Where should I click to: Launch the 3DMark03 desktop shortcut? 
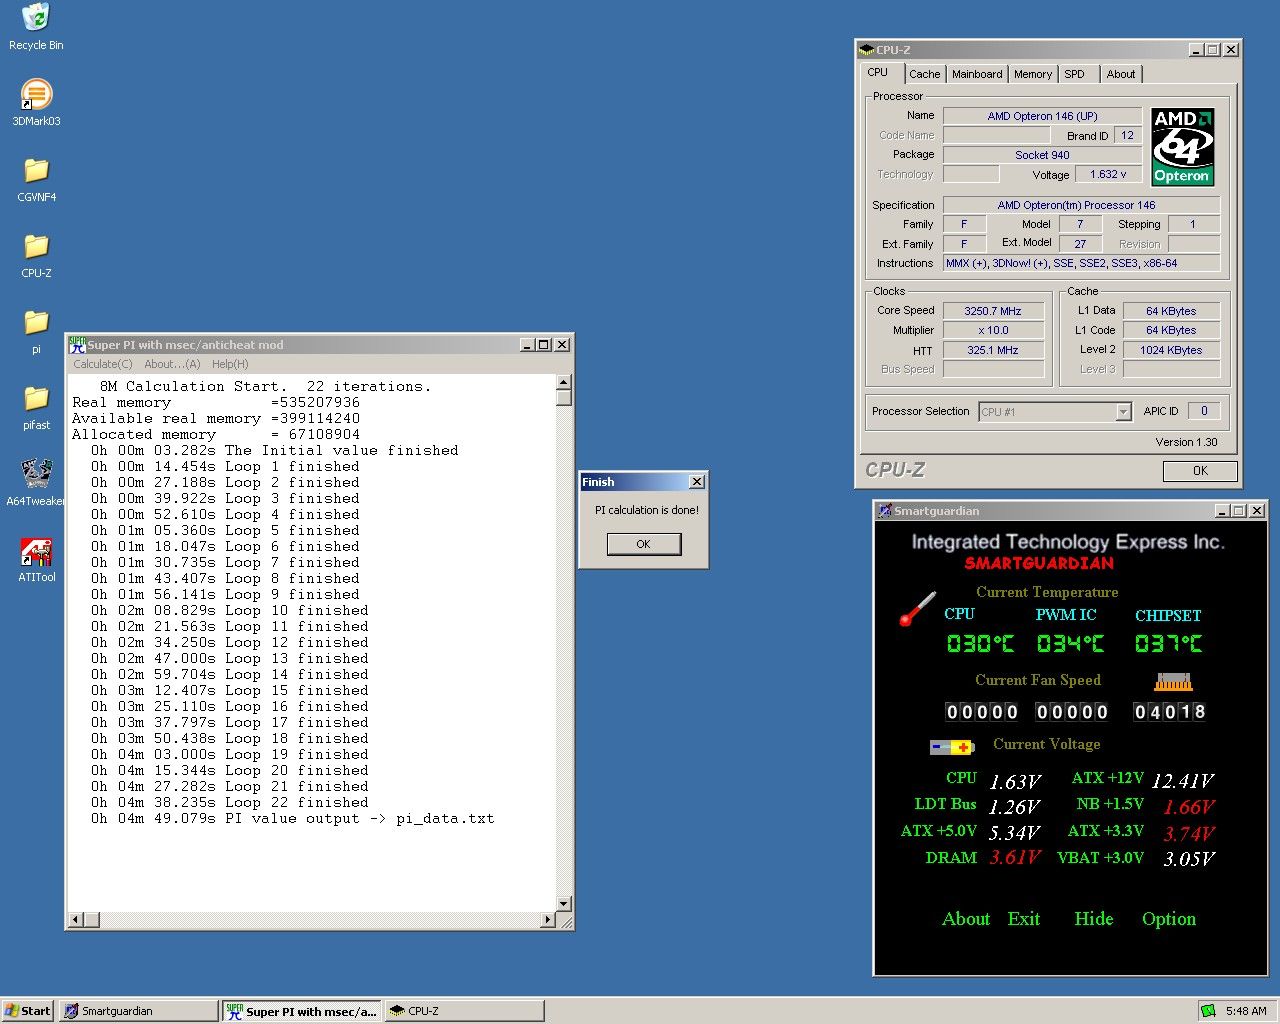click(x=36, y=102)
